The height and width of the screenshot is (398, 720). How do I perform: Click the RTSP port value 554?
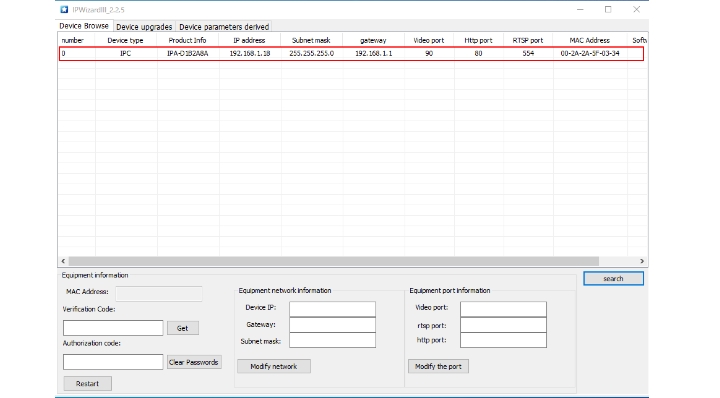(x=528, y=54)
